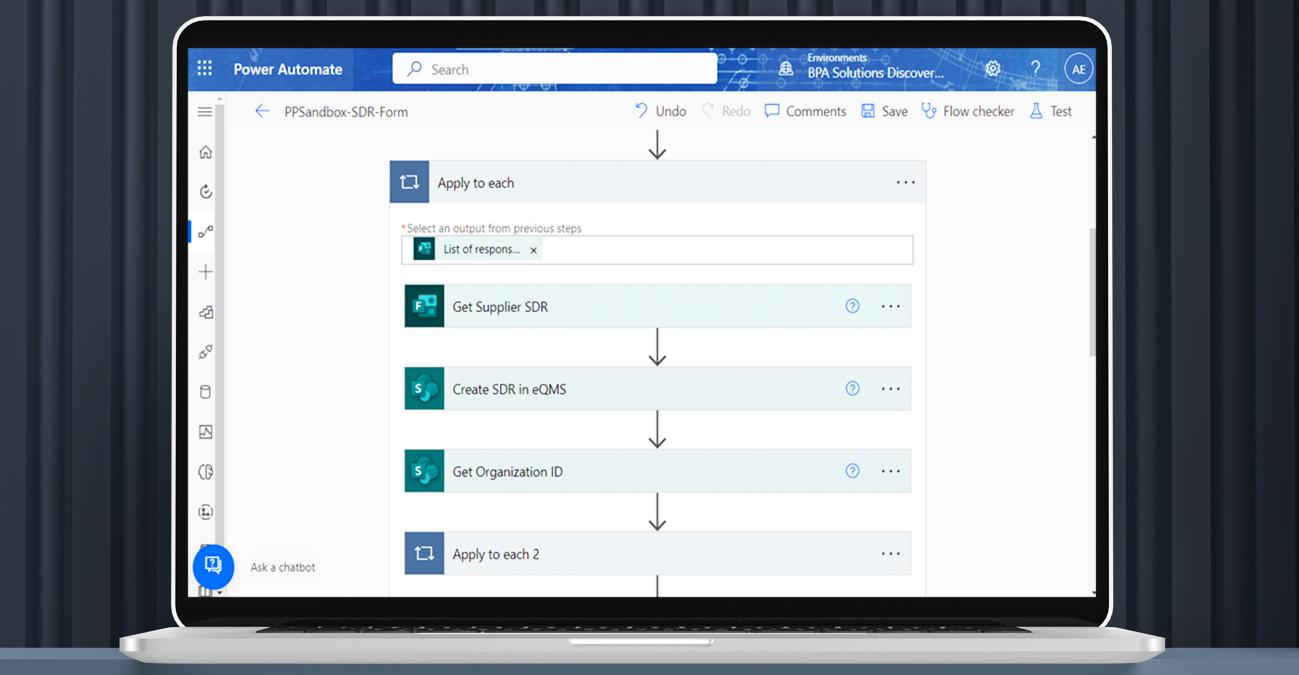Expand the Apply to each 2 loop
The height and width of the screenshot is (675, 1299).
[657, 554]
